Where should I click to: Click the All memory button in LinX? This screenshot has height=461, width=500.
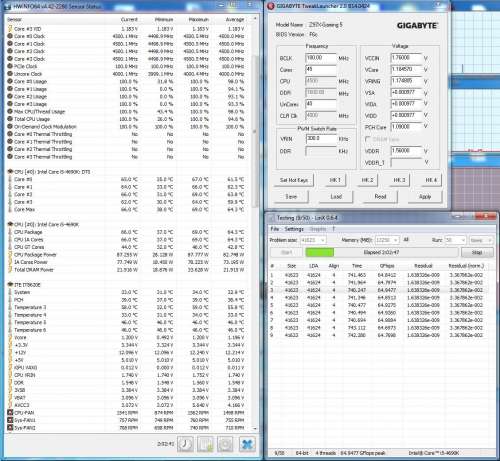(x=406, y=240)
